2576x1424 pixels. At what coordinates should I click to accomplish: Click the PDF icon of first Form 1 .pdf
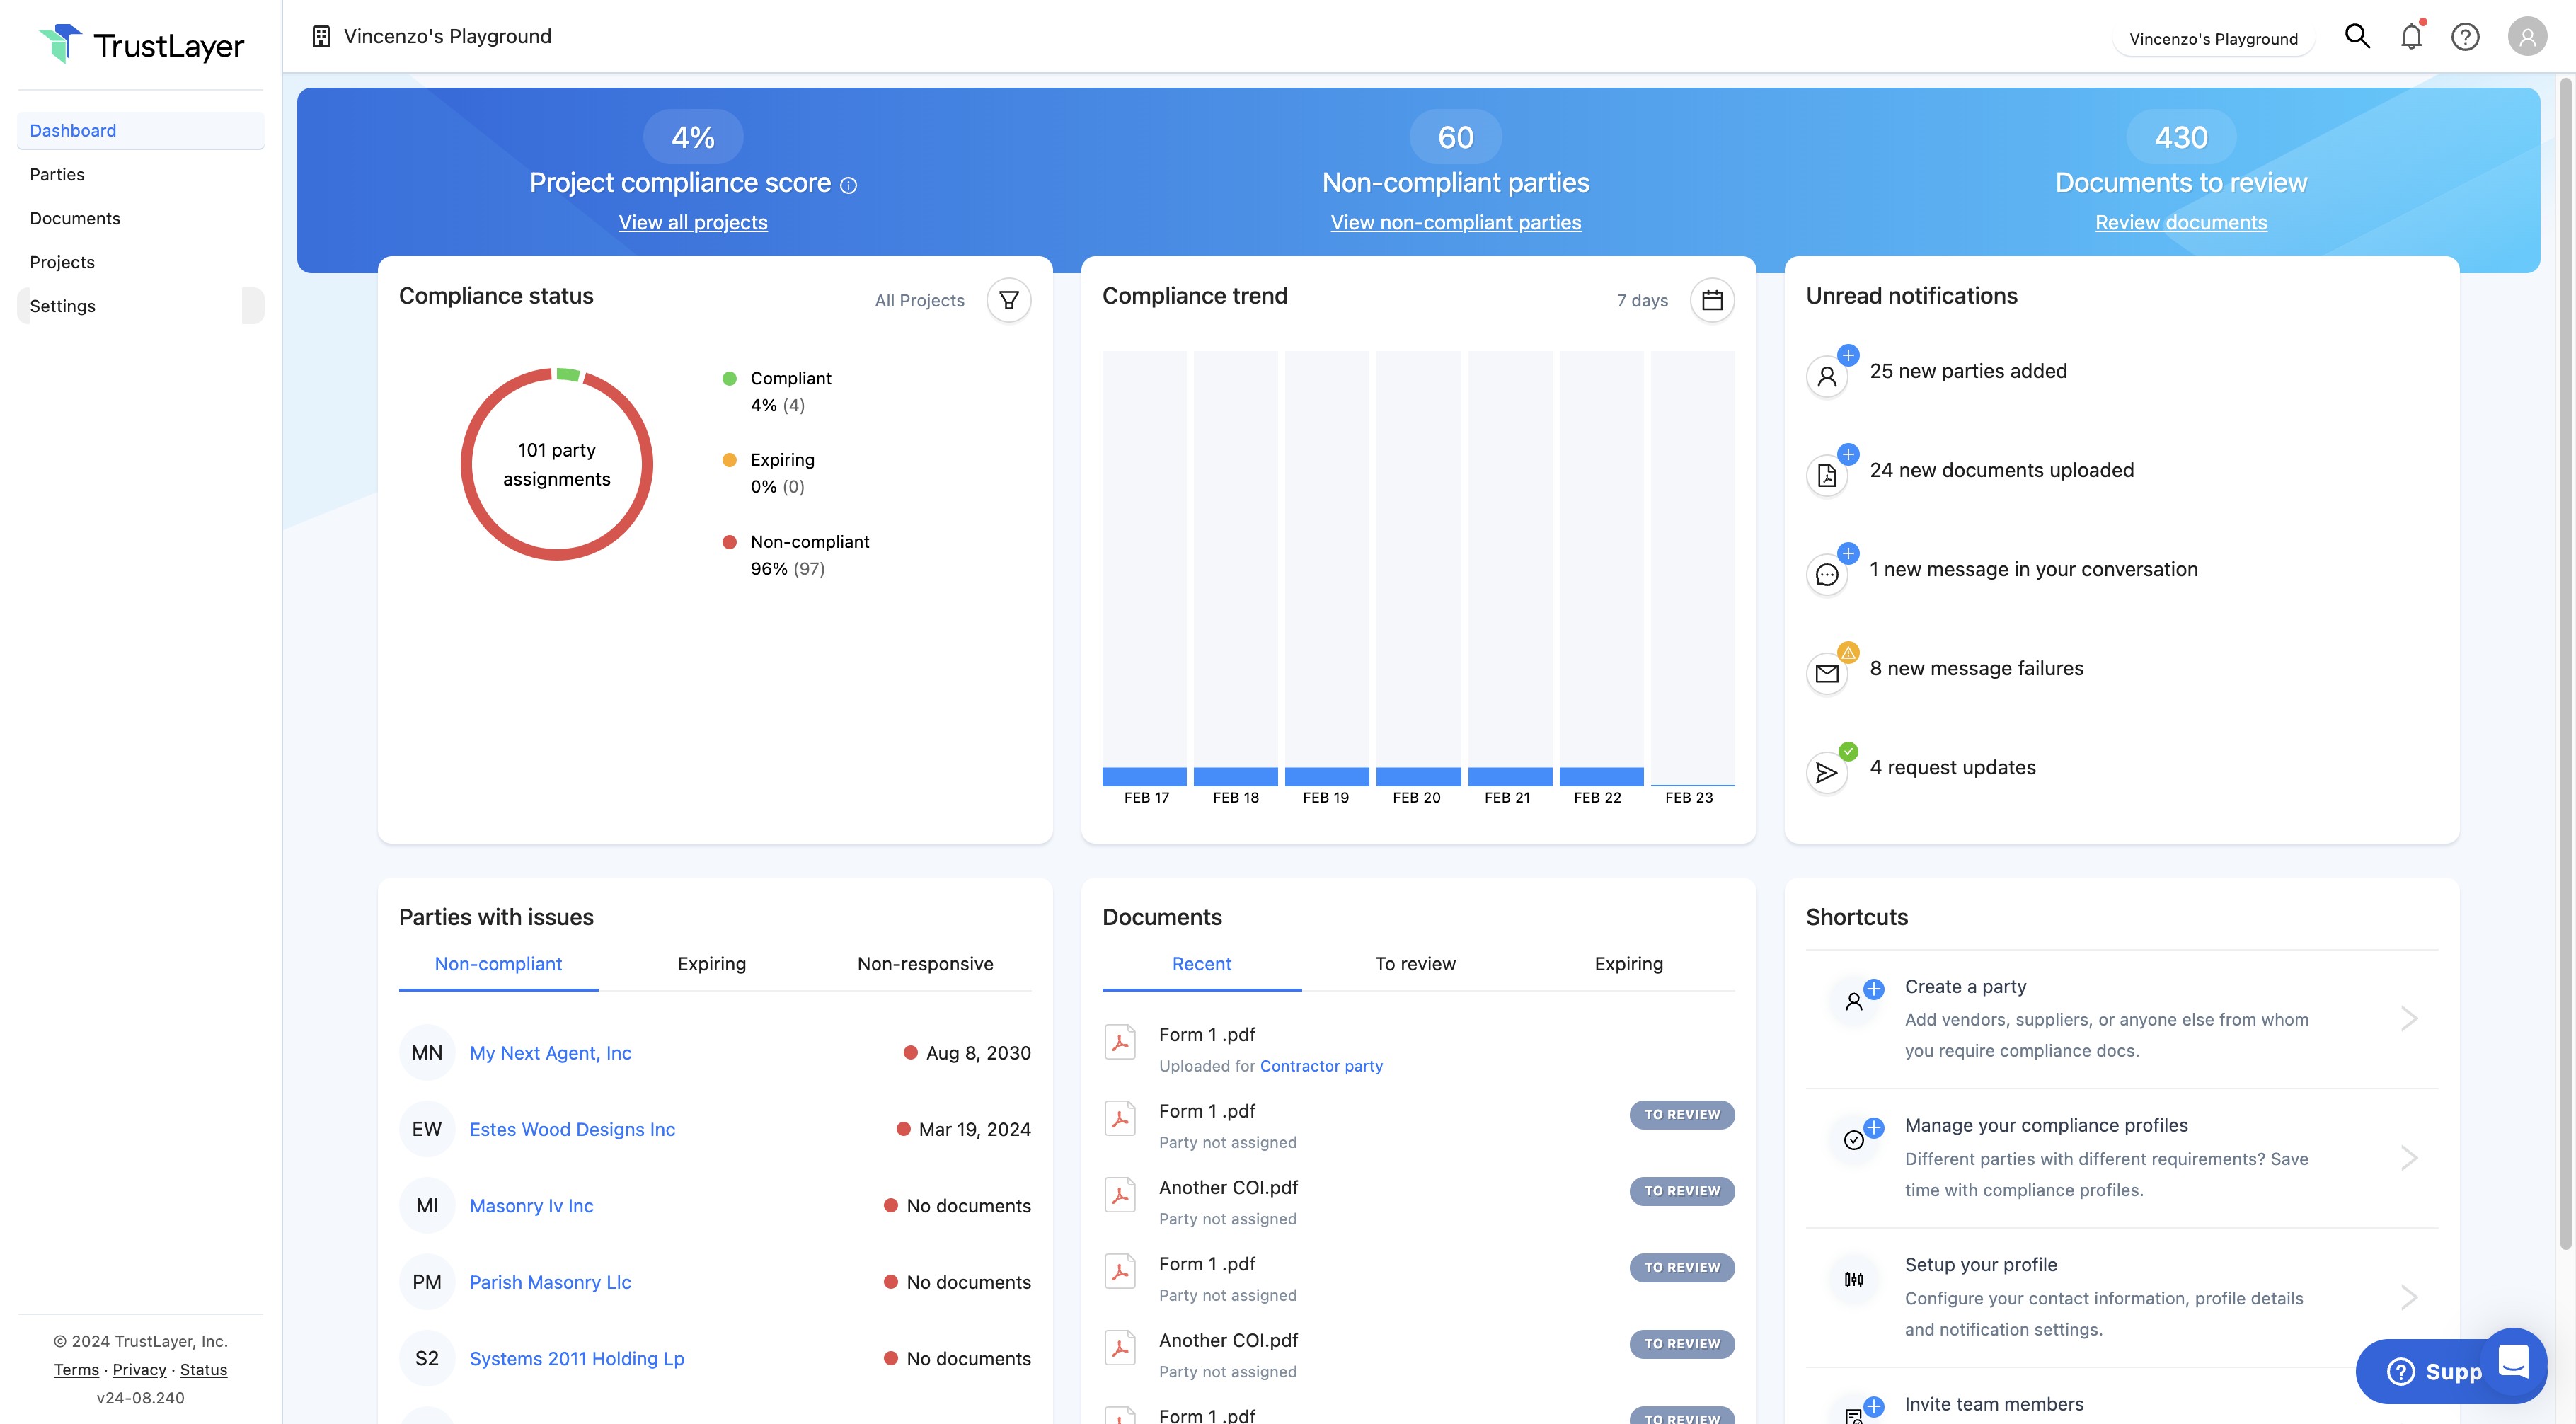point(1120,1042)
